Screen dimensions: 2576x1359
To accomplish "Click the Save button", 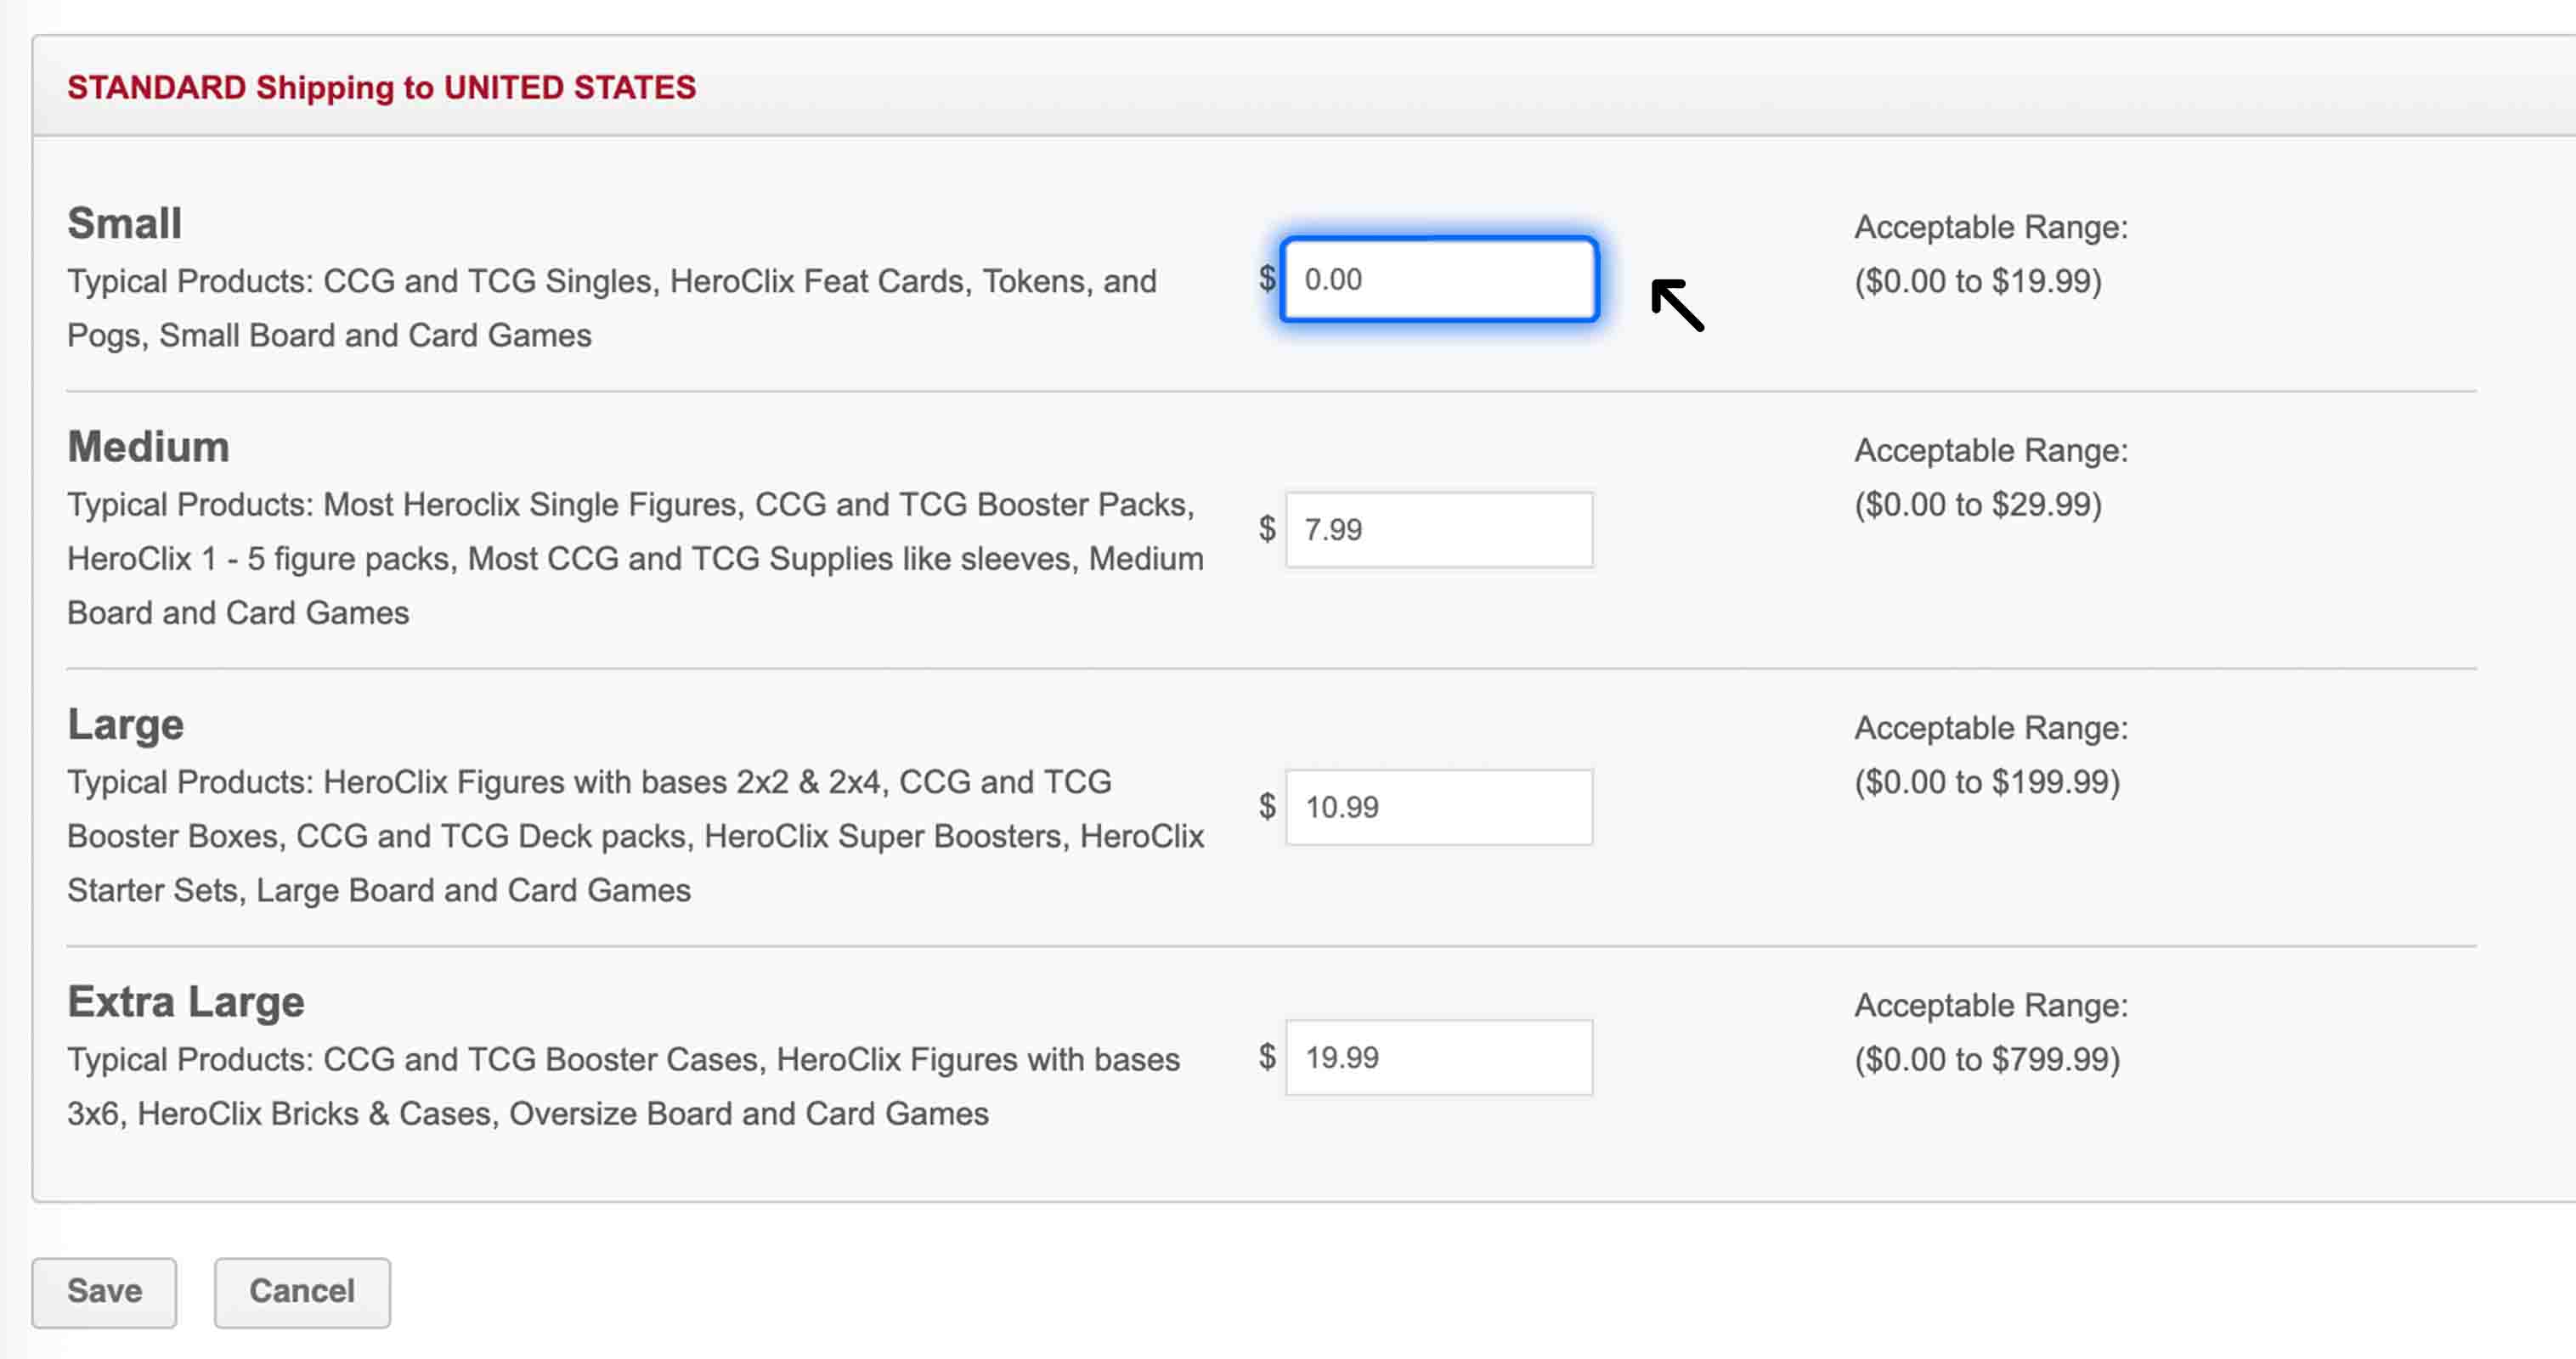I will (104, 1291).
